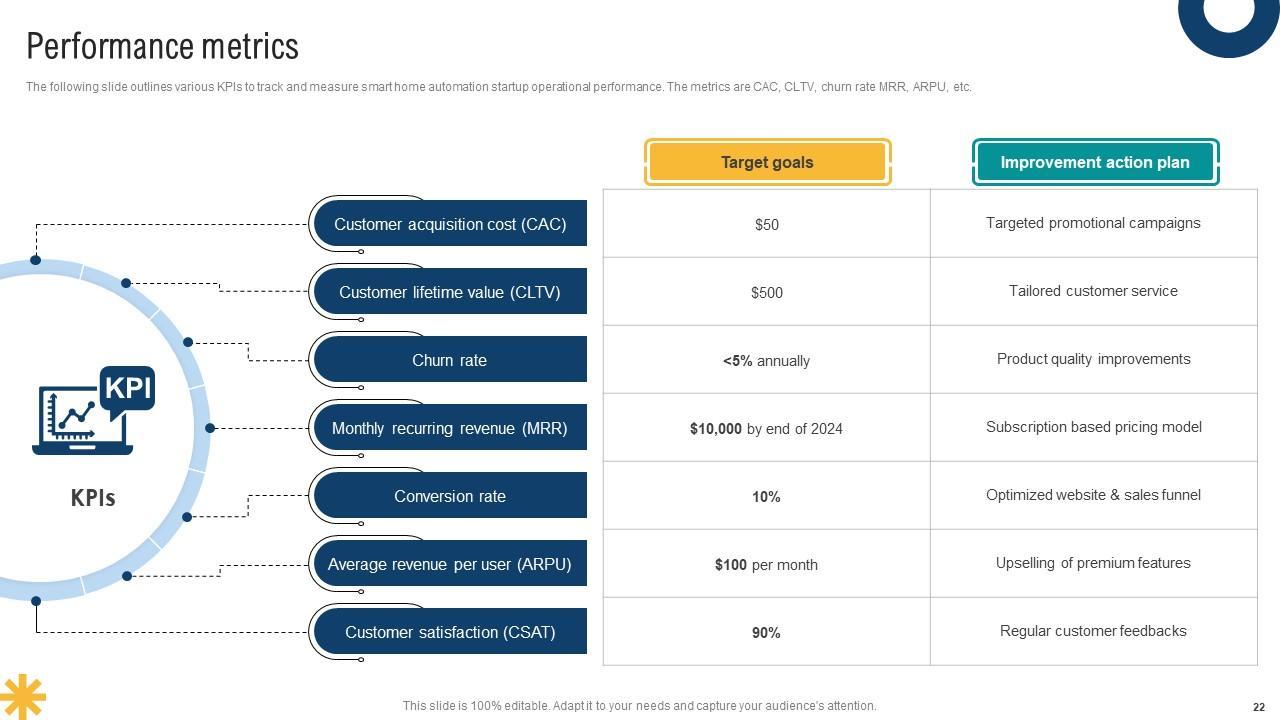Click the circle dot linked to Churn rate
Viewport: 1280px width, 720px height.
[x=188, y=342]
